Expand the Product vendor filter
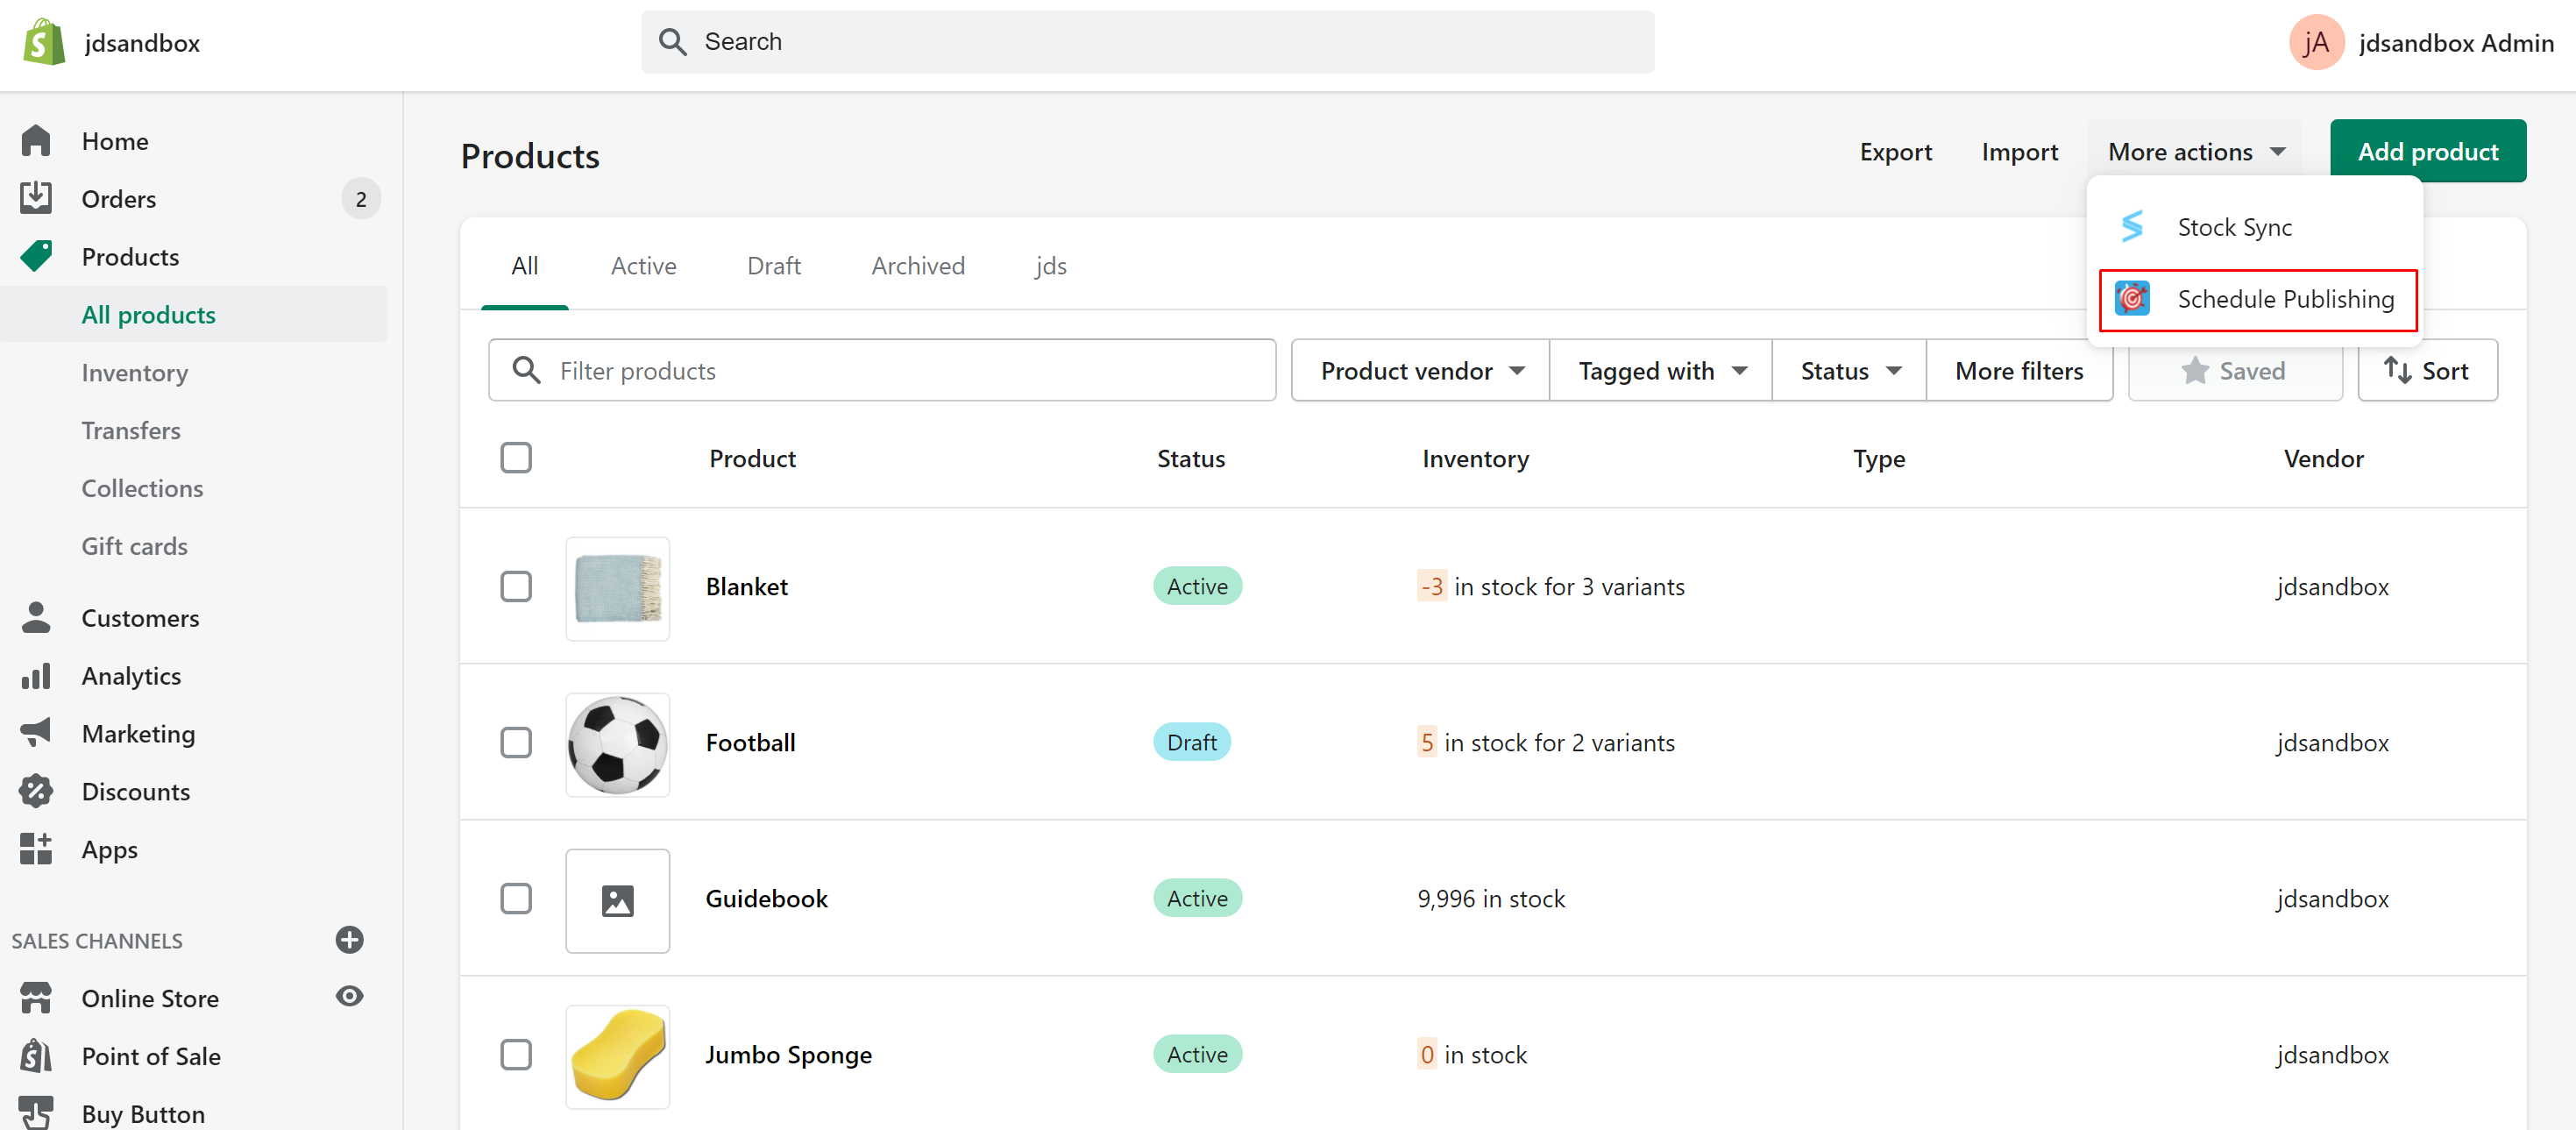The height and width of the screenshot is (1130, 2576). click(1420, 371)
